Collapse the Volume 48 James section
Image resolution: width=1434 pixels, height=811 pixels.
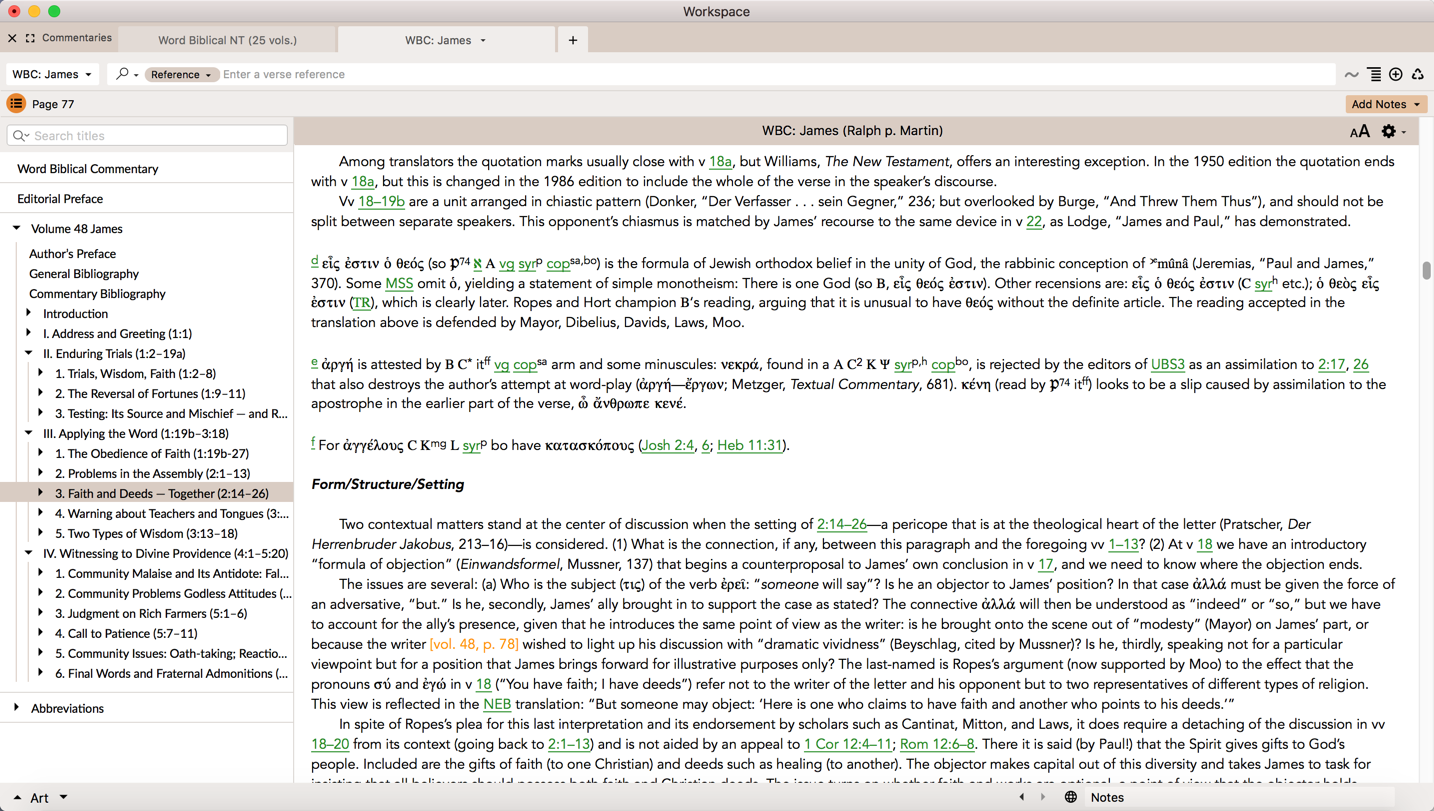pyautogui.click(x=17, y=228)
